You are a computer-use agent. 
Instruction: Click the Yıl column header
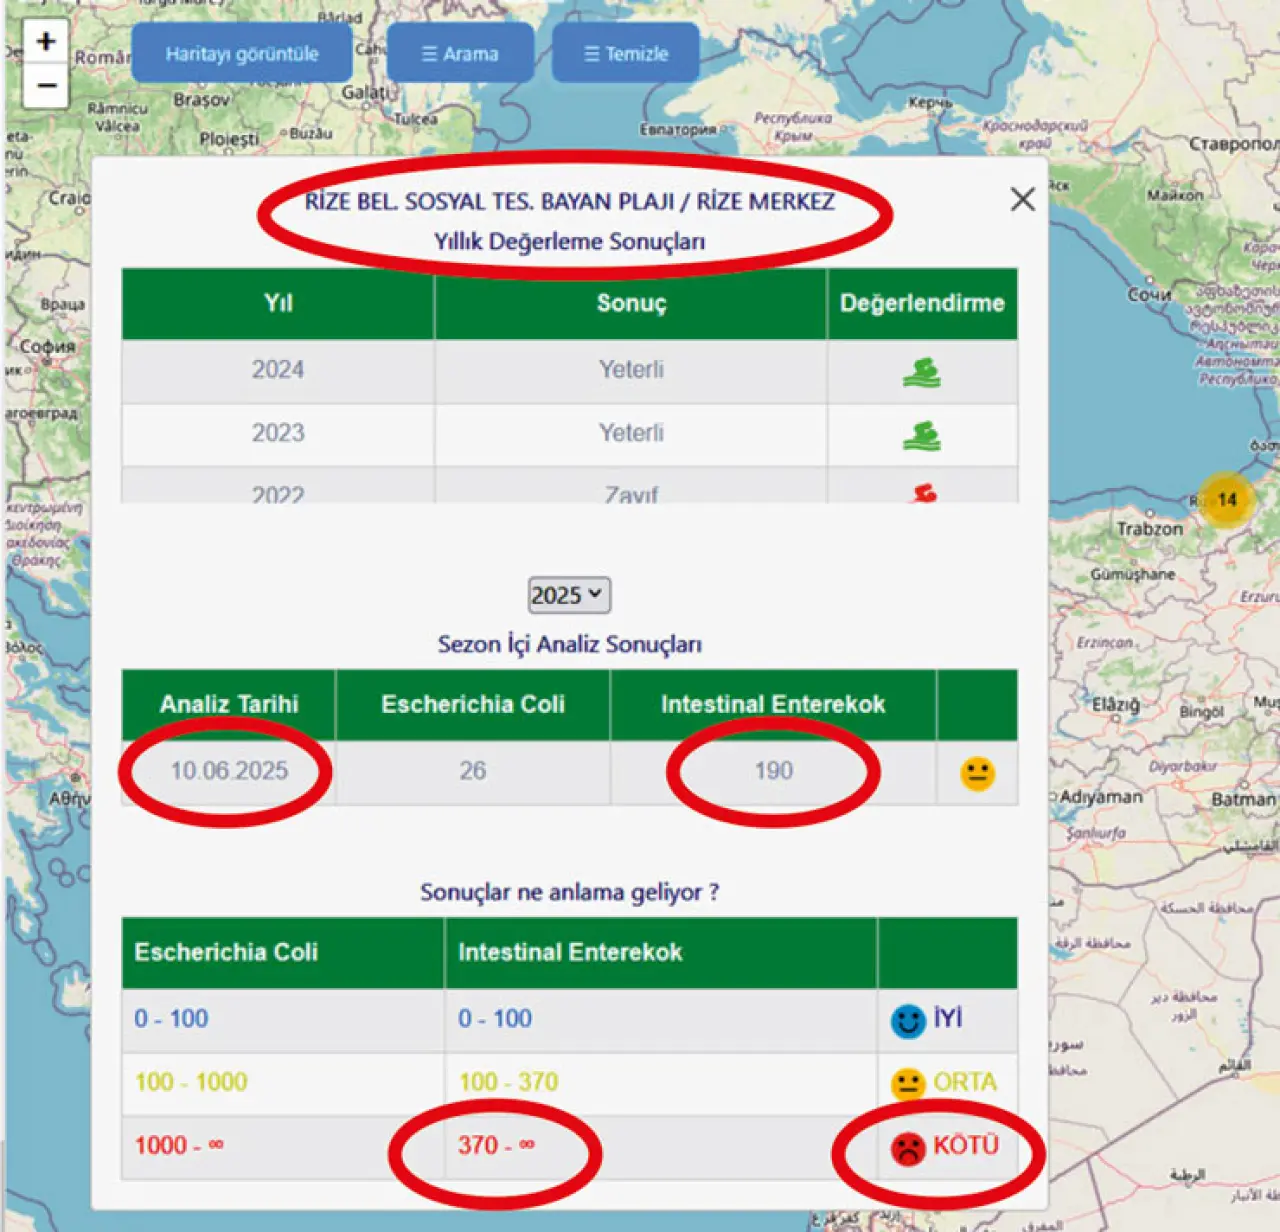[278, 304]
